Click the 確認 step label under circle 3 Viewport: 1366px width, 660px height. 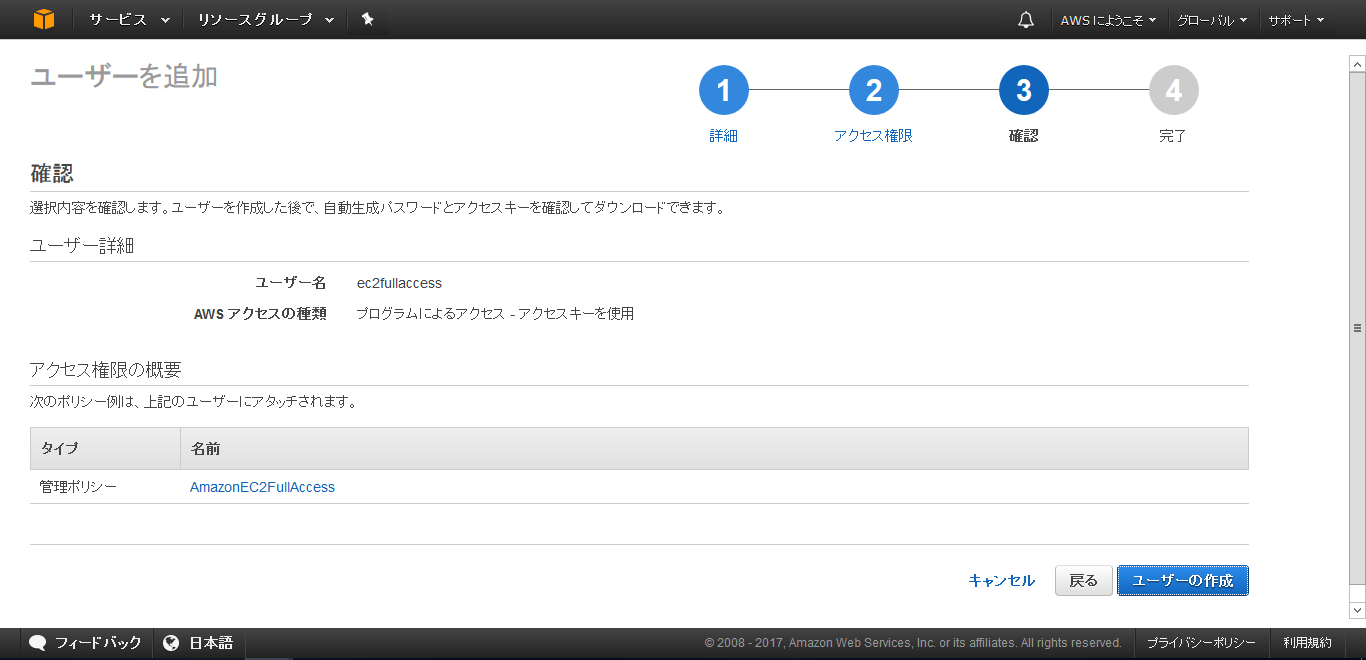click(1024, 136)
